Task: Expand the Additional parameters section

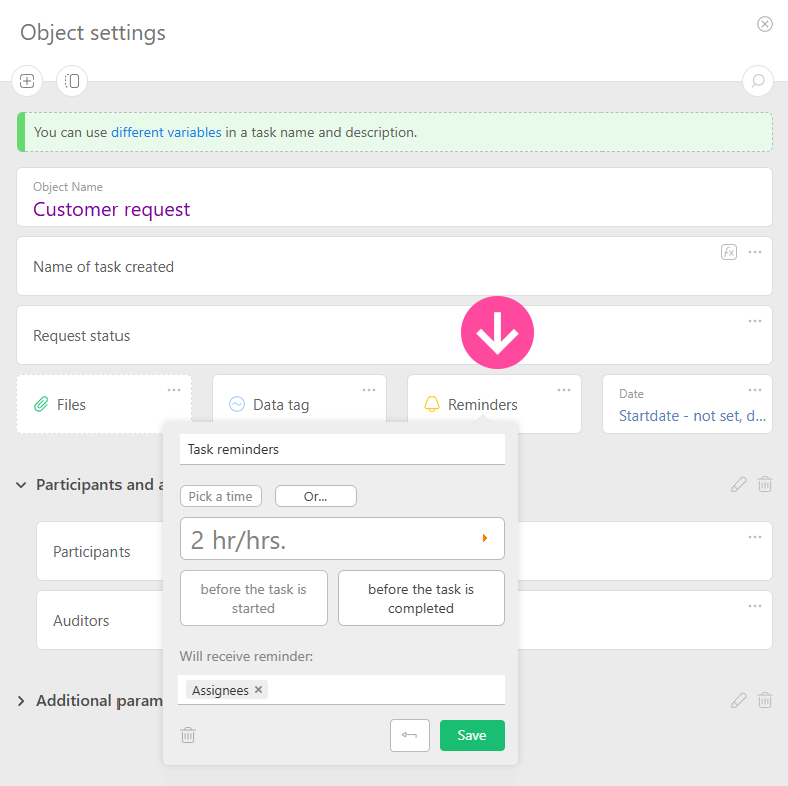Action: point(21,701)
